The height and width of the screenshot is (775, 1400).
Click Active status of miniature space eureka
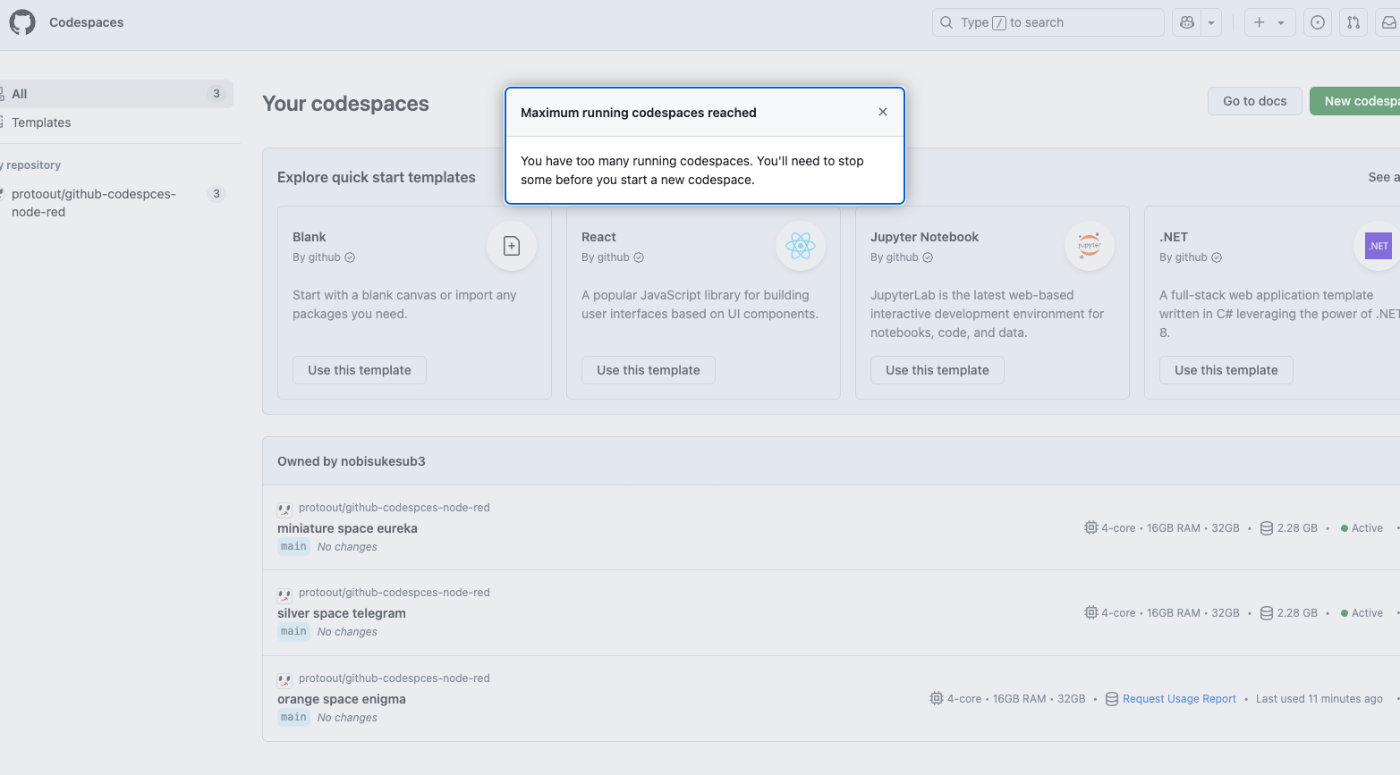pyautogui.click(x=1362, y=528)
